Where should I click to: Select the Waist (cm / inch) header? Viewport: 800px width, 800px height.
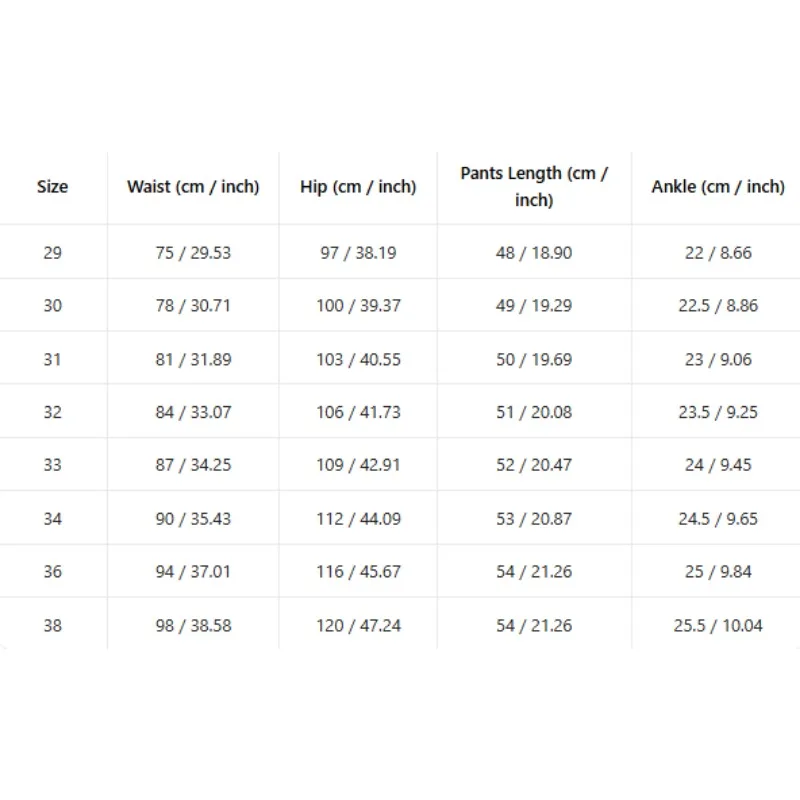tap(193, 187)
